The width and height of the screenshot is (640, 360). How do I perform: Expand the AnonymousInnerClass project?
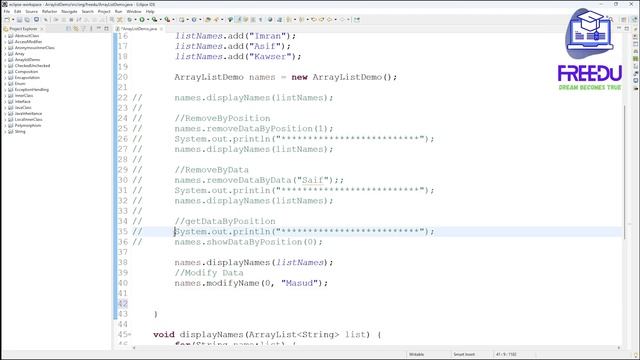click(x=5, y=48)
